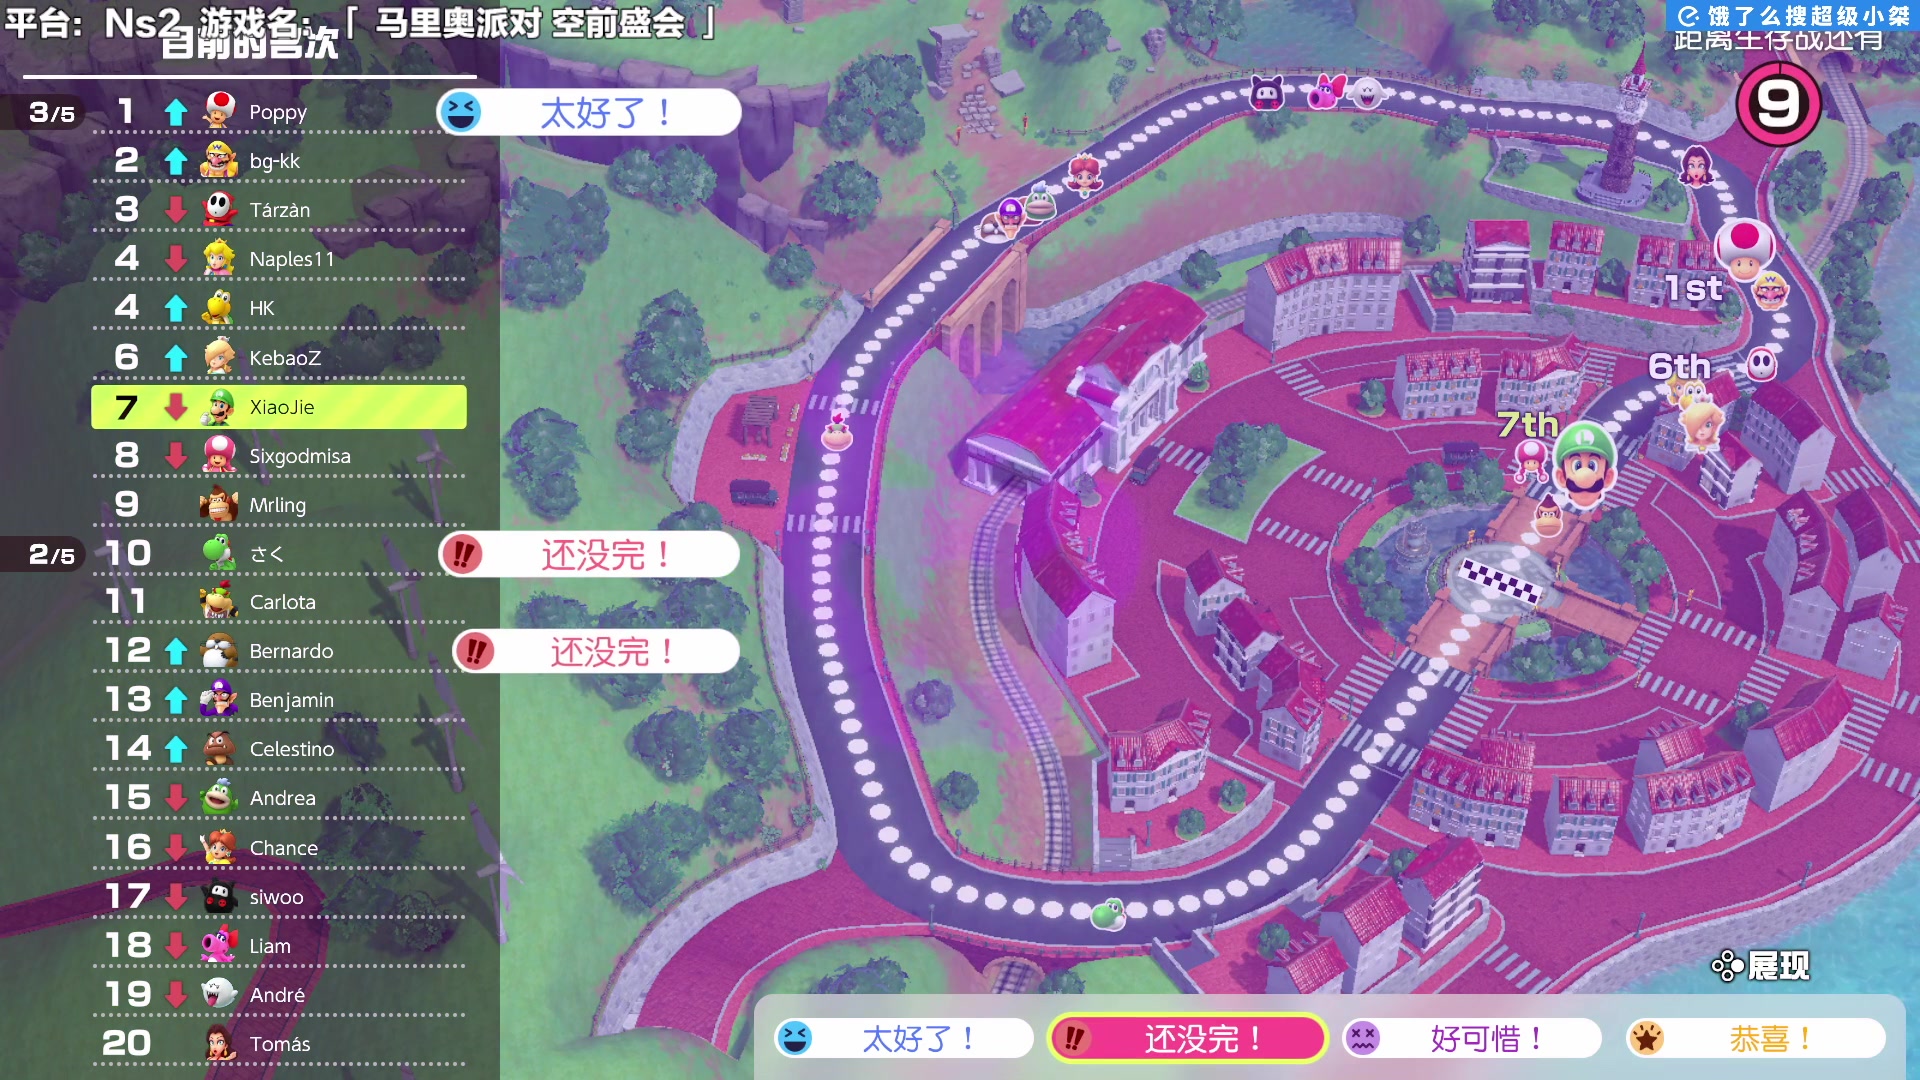The height and width of the screenshot is (1080, 1920).
Task: Click the Pauline marker near the tower
Action: (1697, 165)
